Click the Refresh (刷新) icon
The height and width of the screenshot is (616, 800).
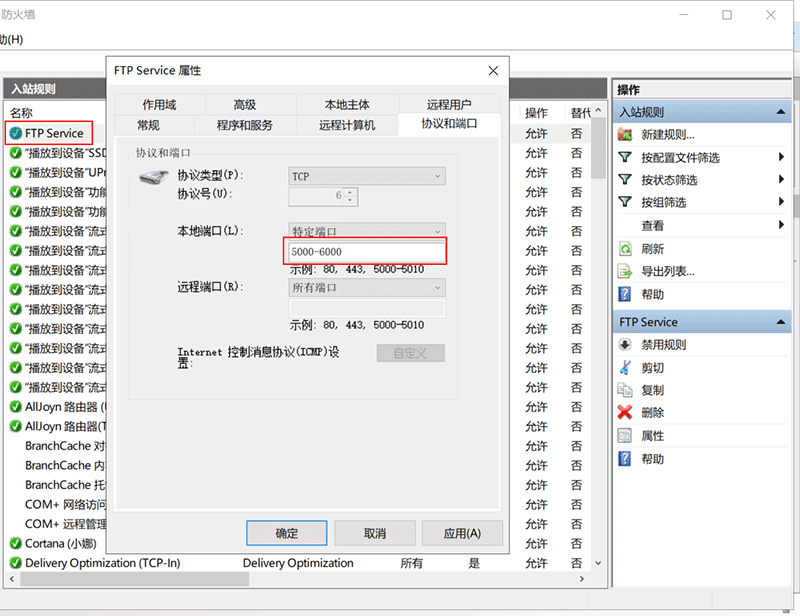[x=625, y=249]
